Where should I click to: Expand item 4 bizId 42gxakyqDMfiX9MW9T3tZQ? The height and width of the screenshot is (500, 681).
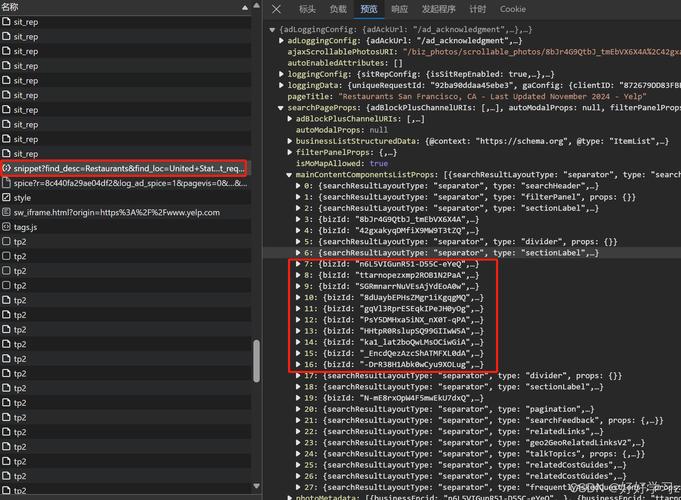tap(298, 230)
